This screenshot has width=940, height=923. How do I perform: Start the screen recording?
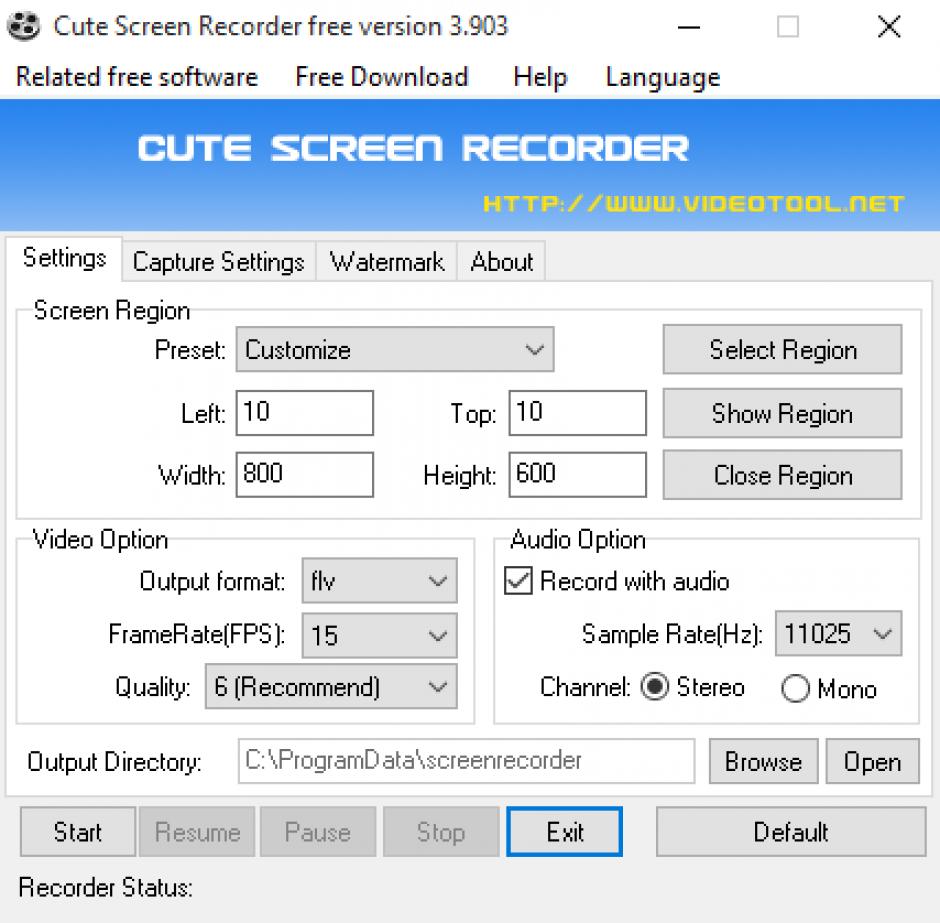click(x=78, y=832)
